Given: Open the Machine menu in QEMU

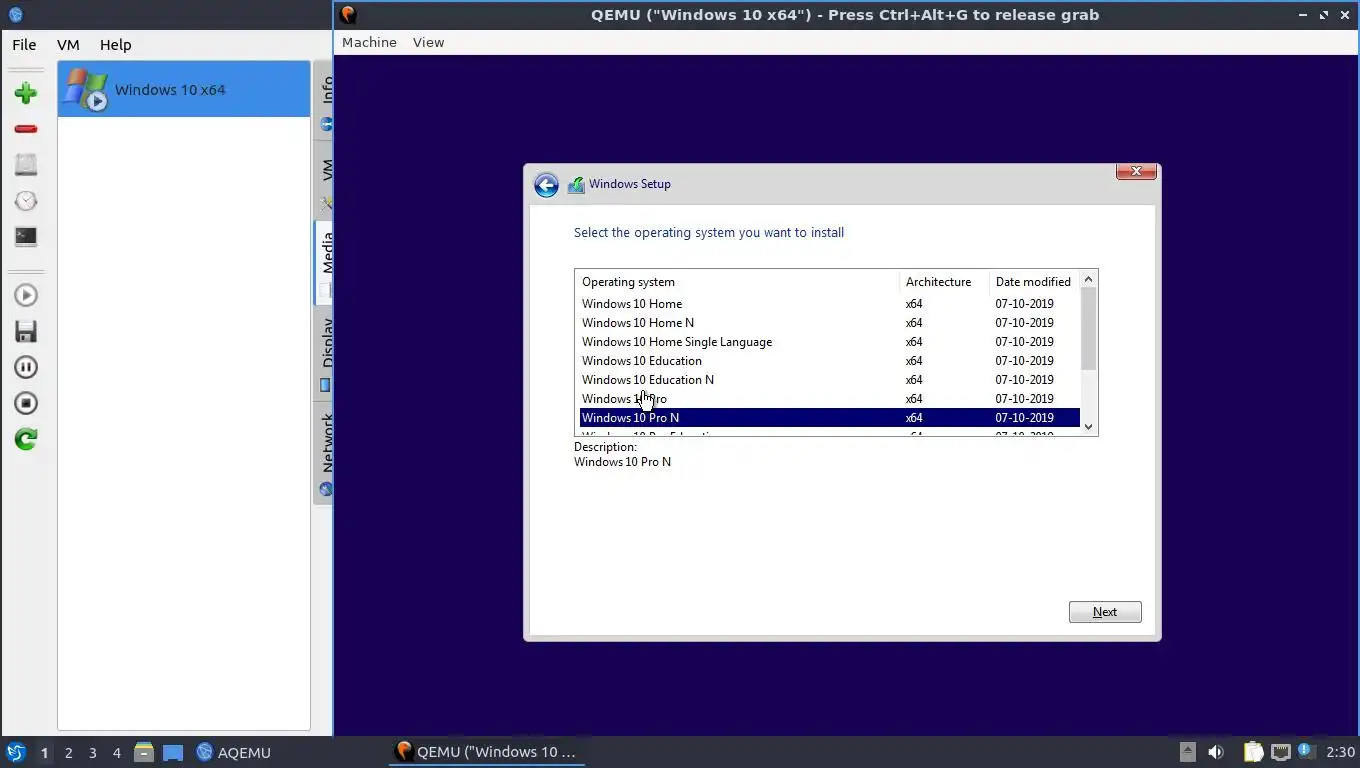Looking at the screenshot, I should 369,43.
